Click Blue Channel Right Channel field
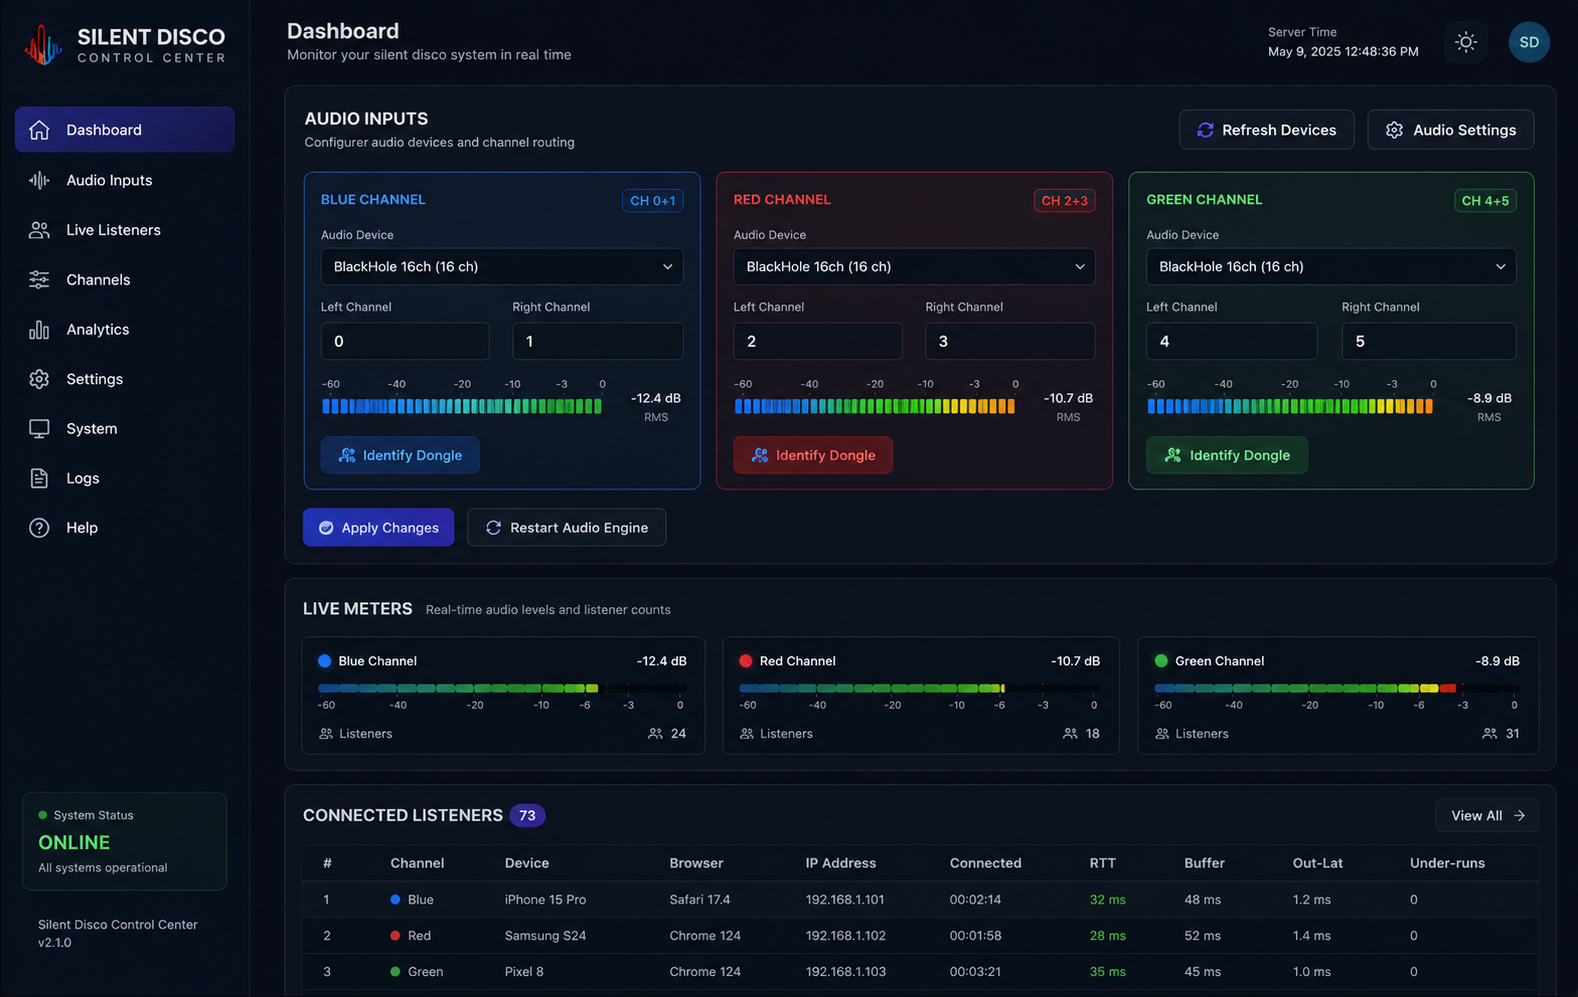 click(598, 341)
